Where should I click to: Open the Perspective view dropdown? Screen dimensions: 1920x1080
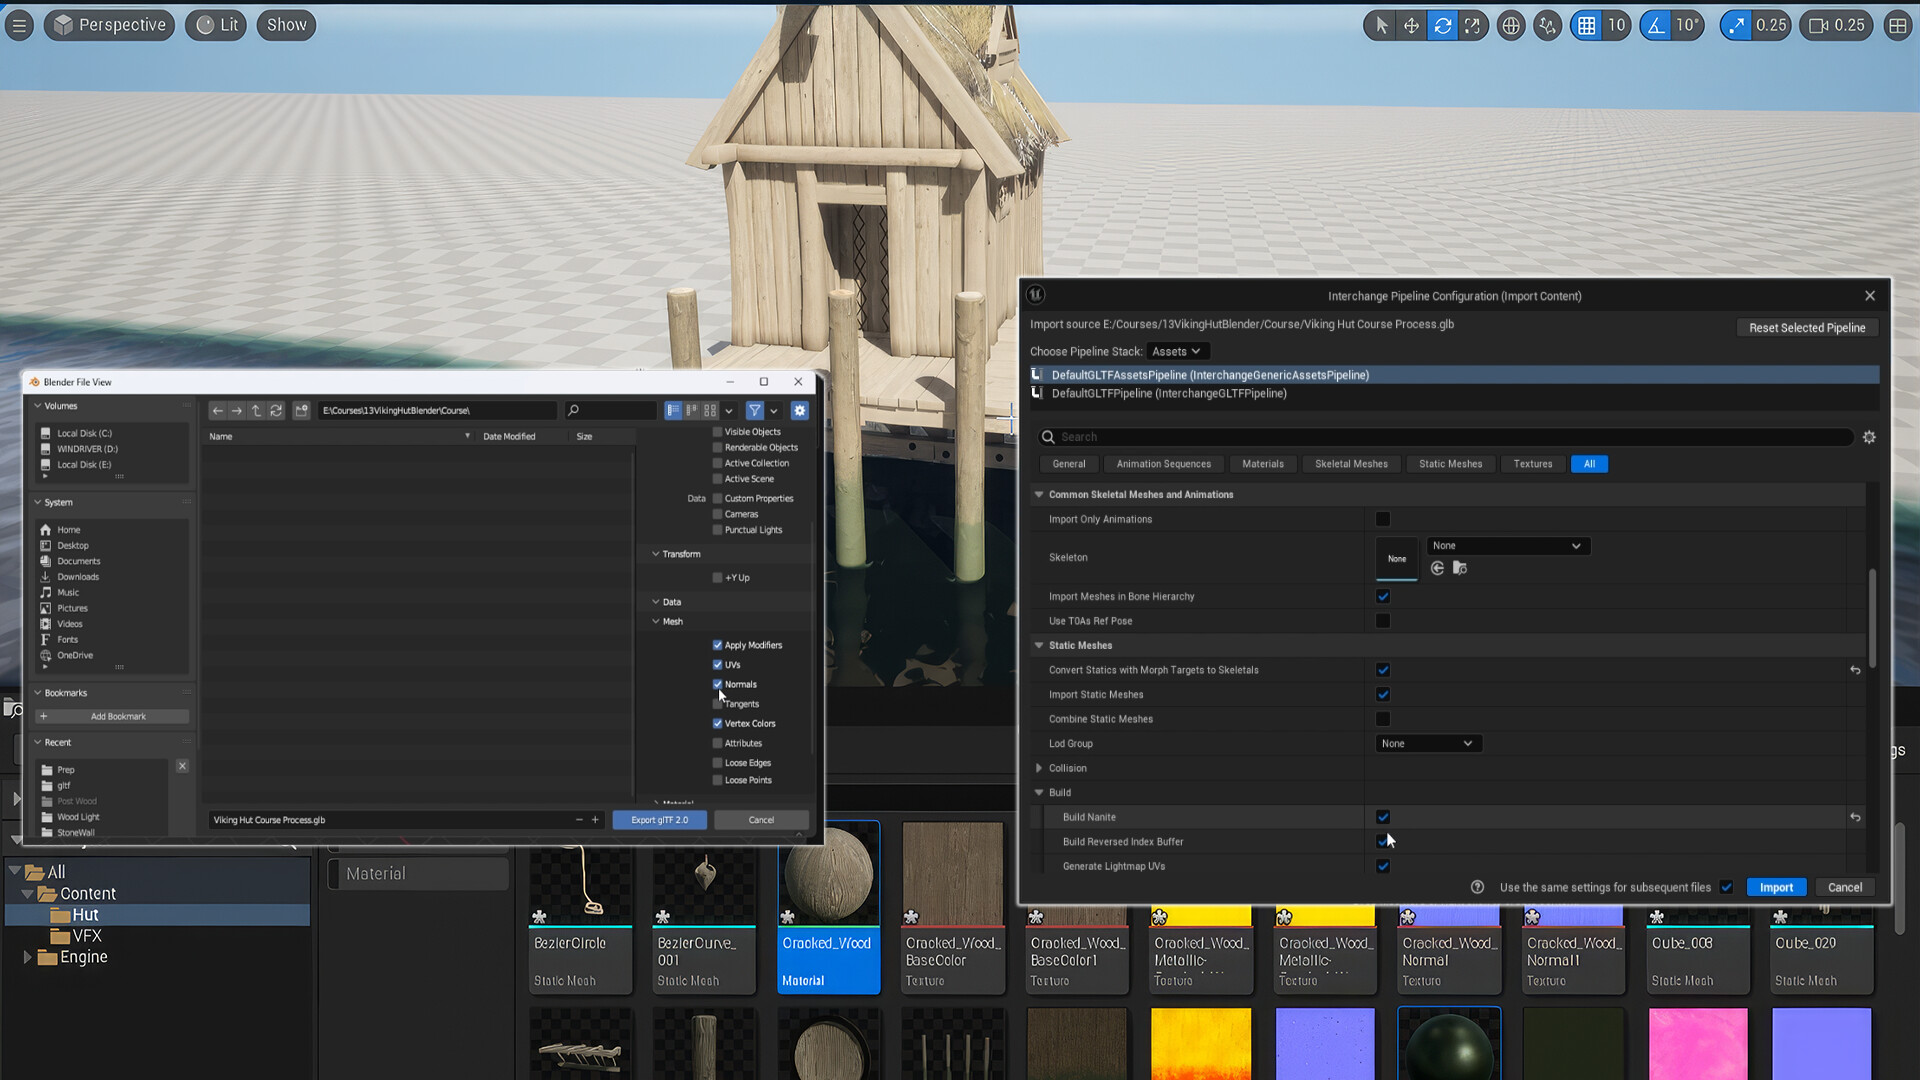(109, 25)
